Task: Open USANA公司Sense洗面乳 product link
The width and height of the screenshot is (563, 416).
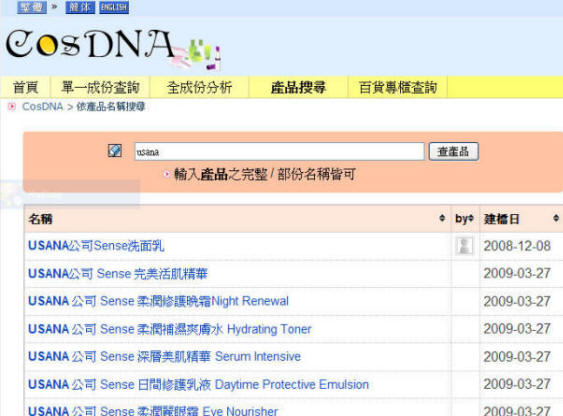Action: pos(96,246)
